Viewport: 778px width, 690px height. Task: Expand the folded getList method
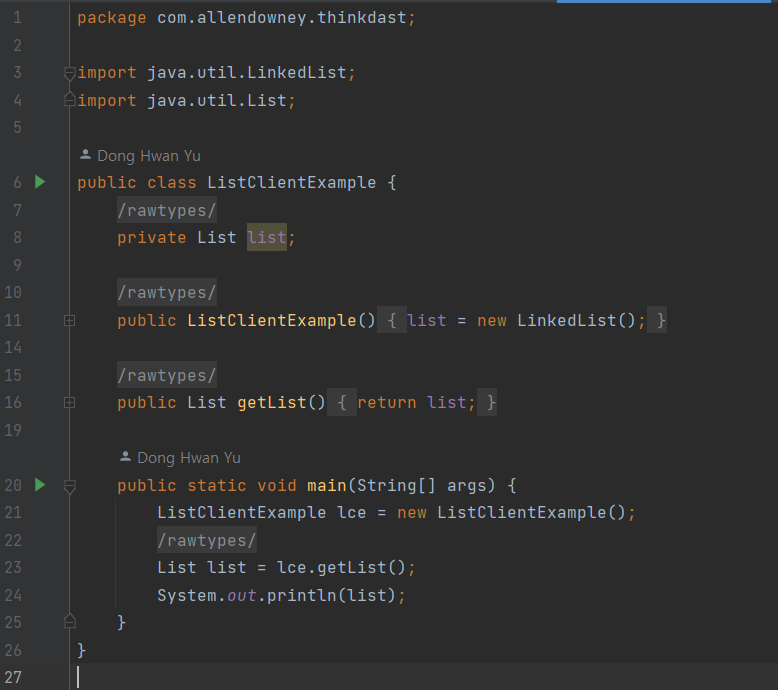tap(69, 402)
